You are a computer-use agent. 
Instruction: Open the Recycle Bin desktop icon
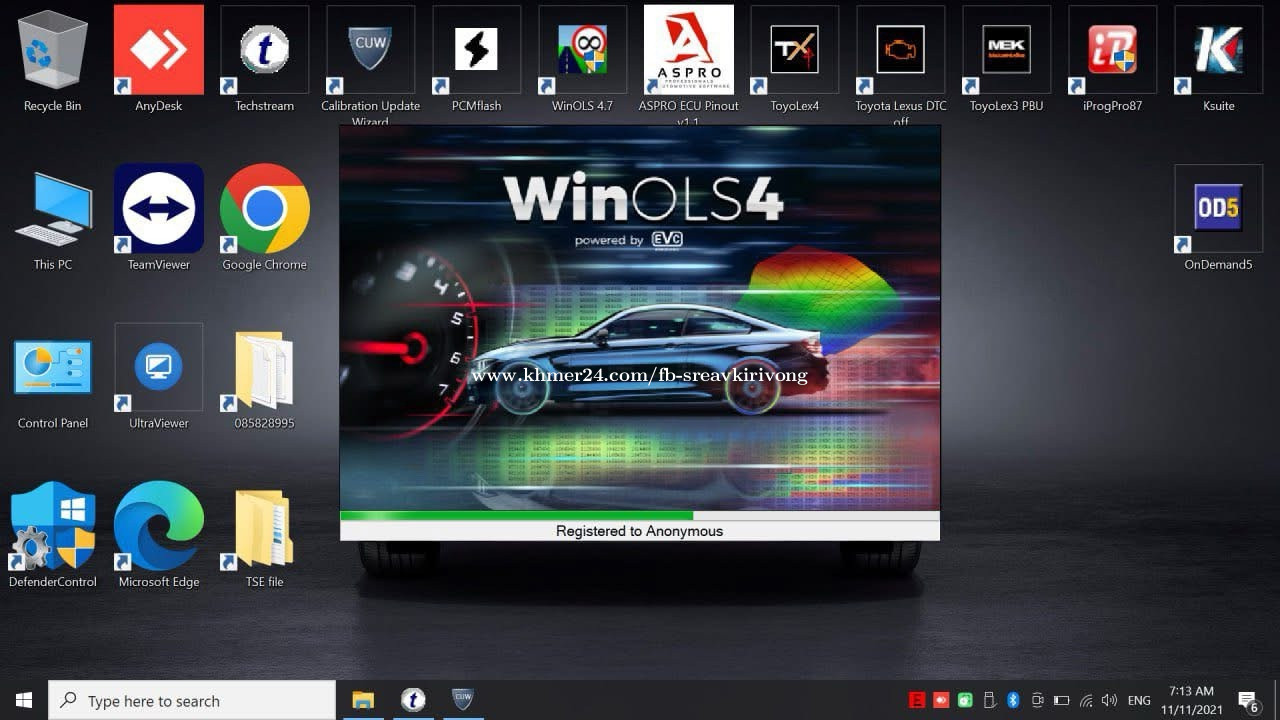coord(53,61)
